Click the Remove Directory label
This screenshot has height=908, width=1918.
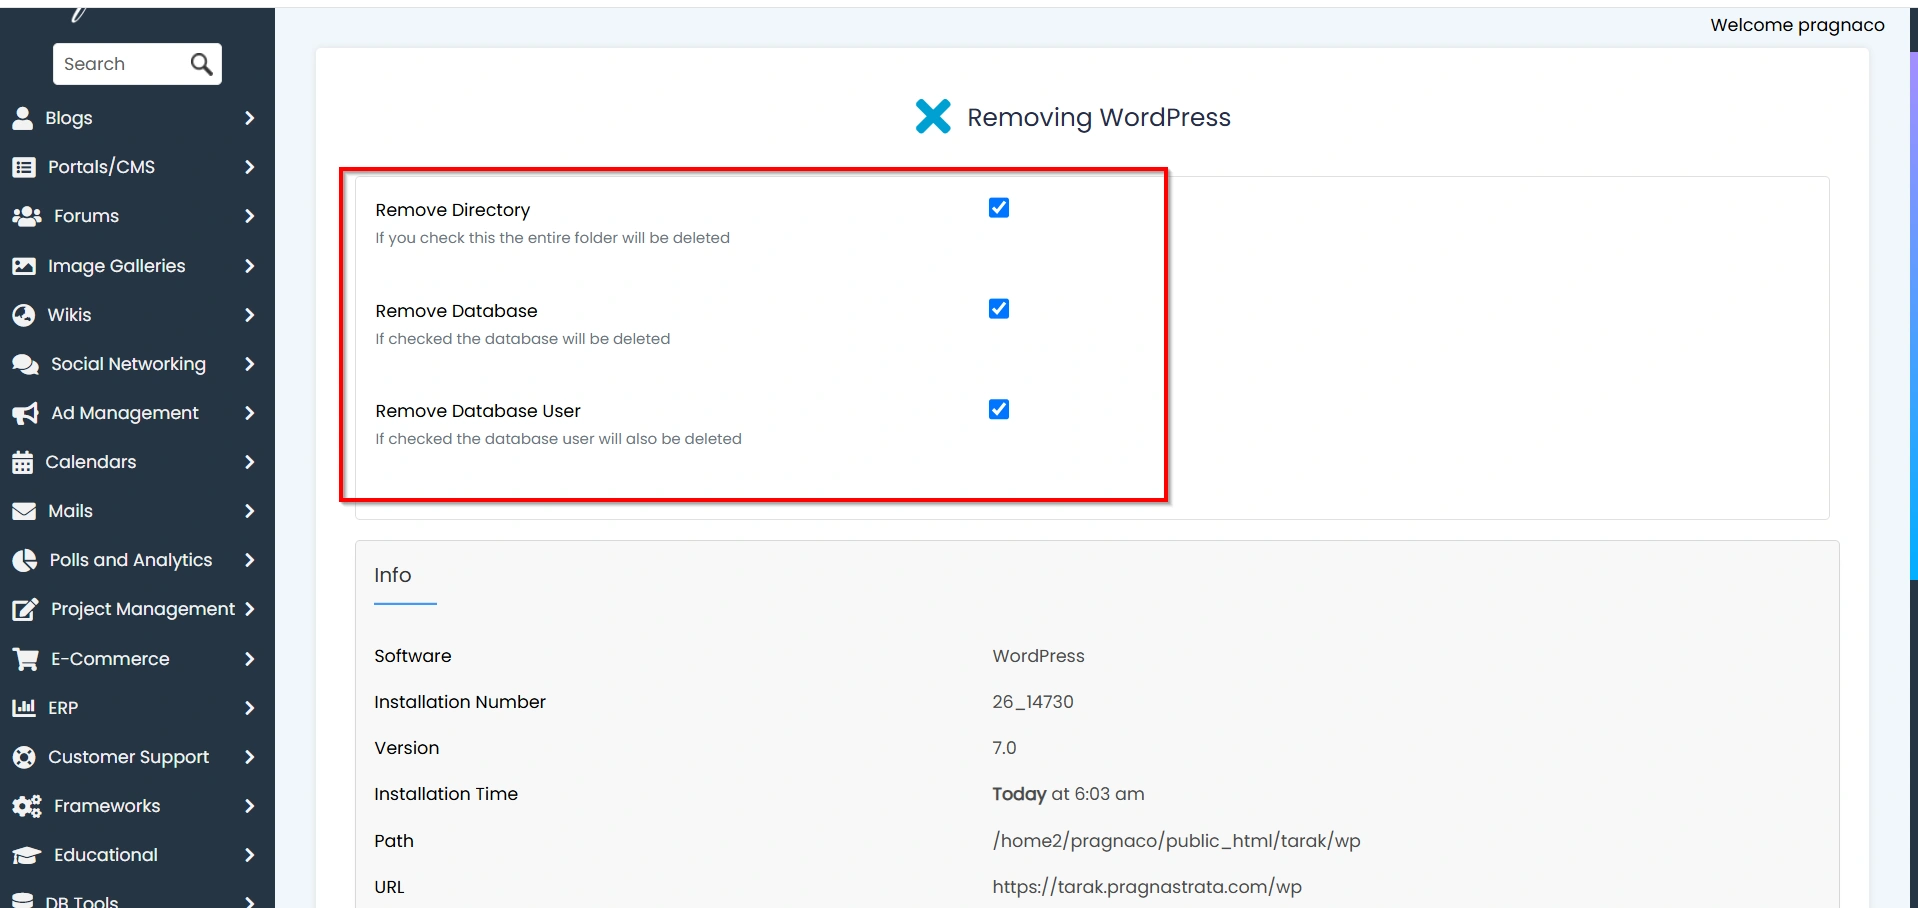[x=453, y=210]
